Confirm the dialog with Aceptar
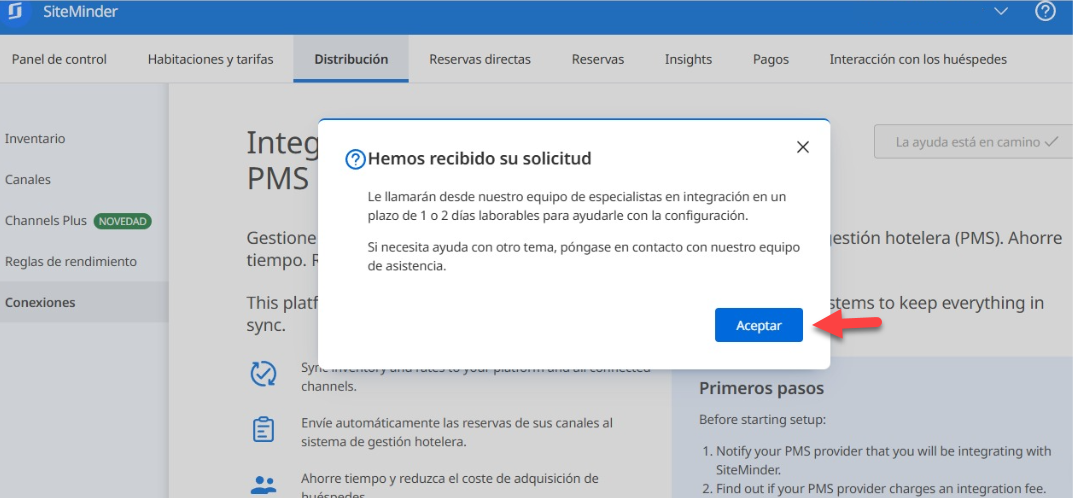1075x498 pixels. (x=759, y=325)
